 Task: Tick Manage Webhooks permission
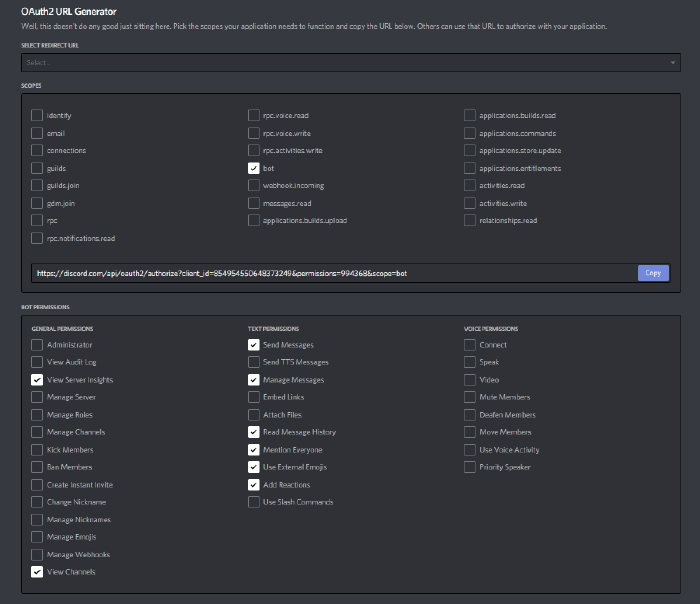point(37,554)
